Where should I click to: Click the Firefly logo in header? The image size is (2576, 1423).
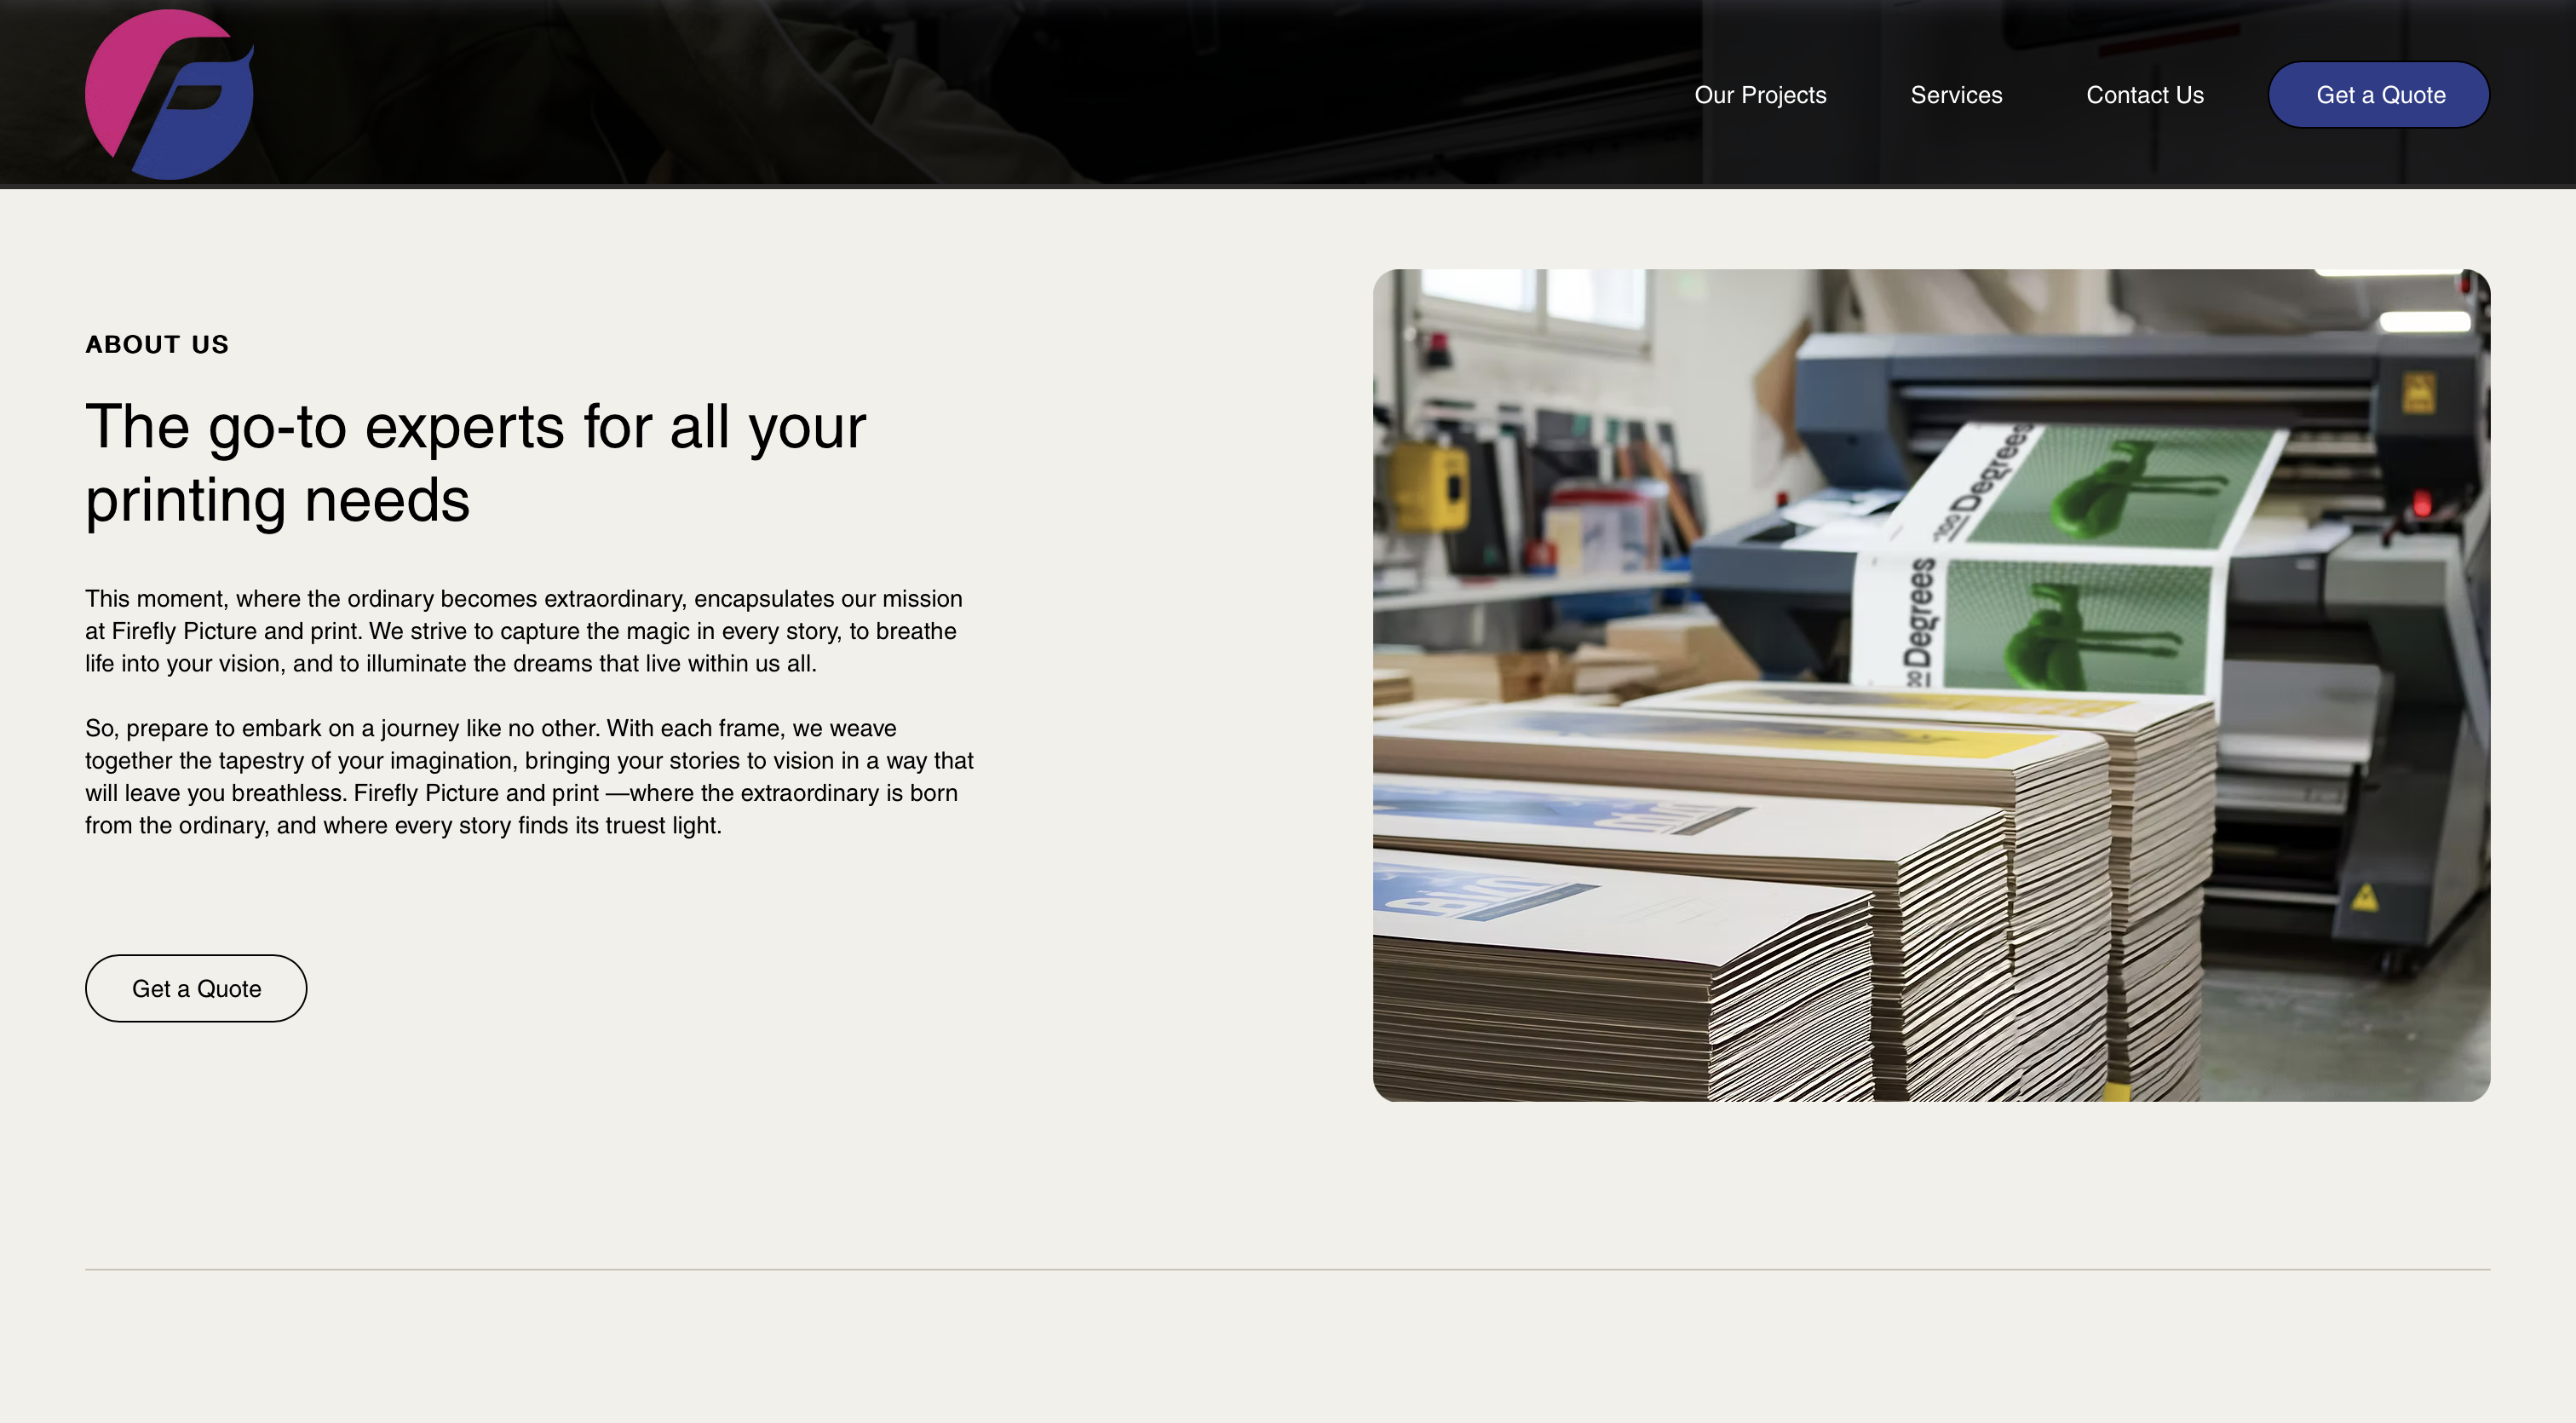pyautogui.click(x=169, y=95)
